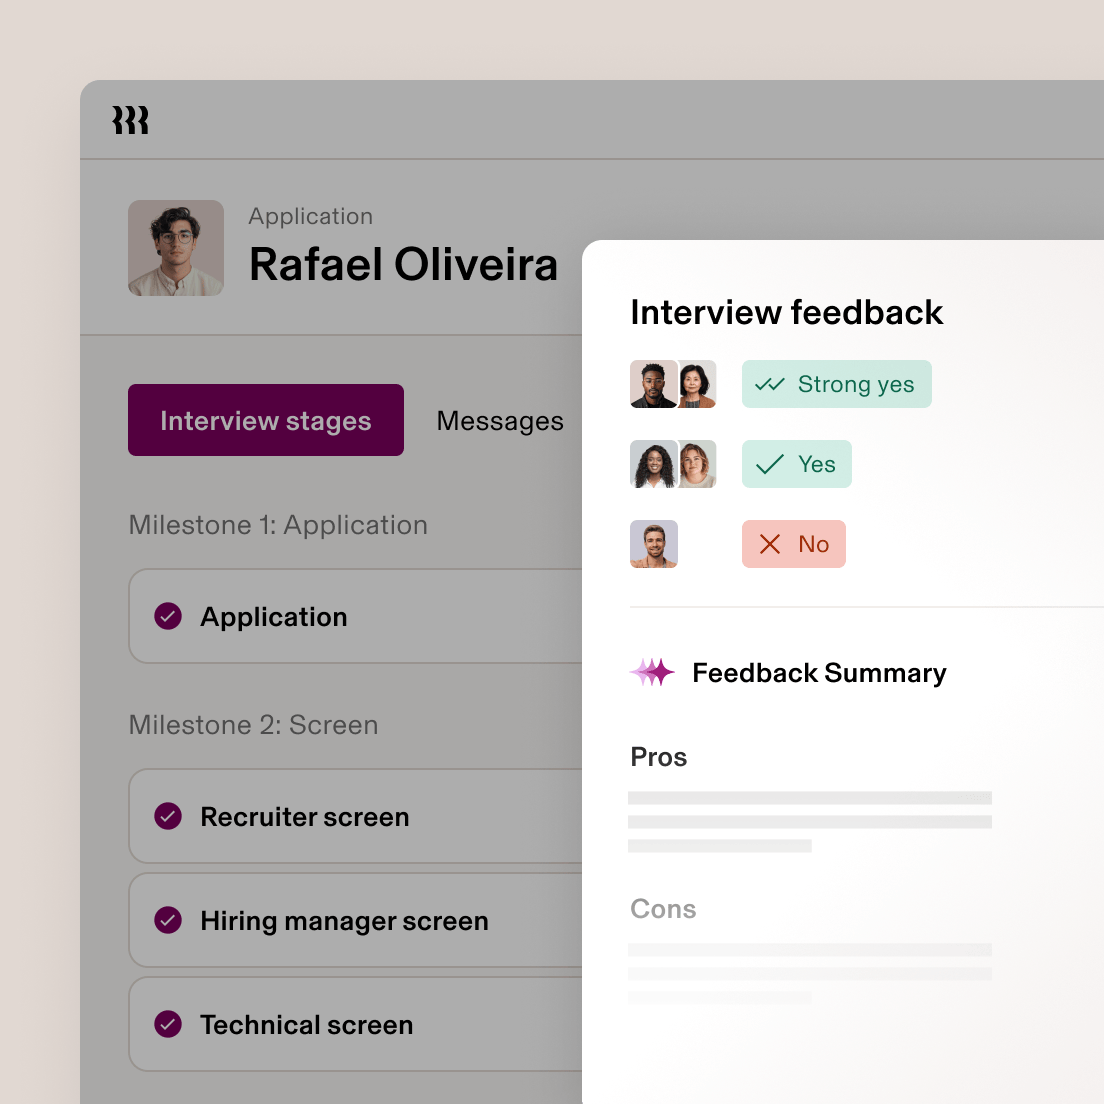Open the Interview stages tab

[x=265, y=420]
